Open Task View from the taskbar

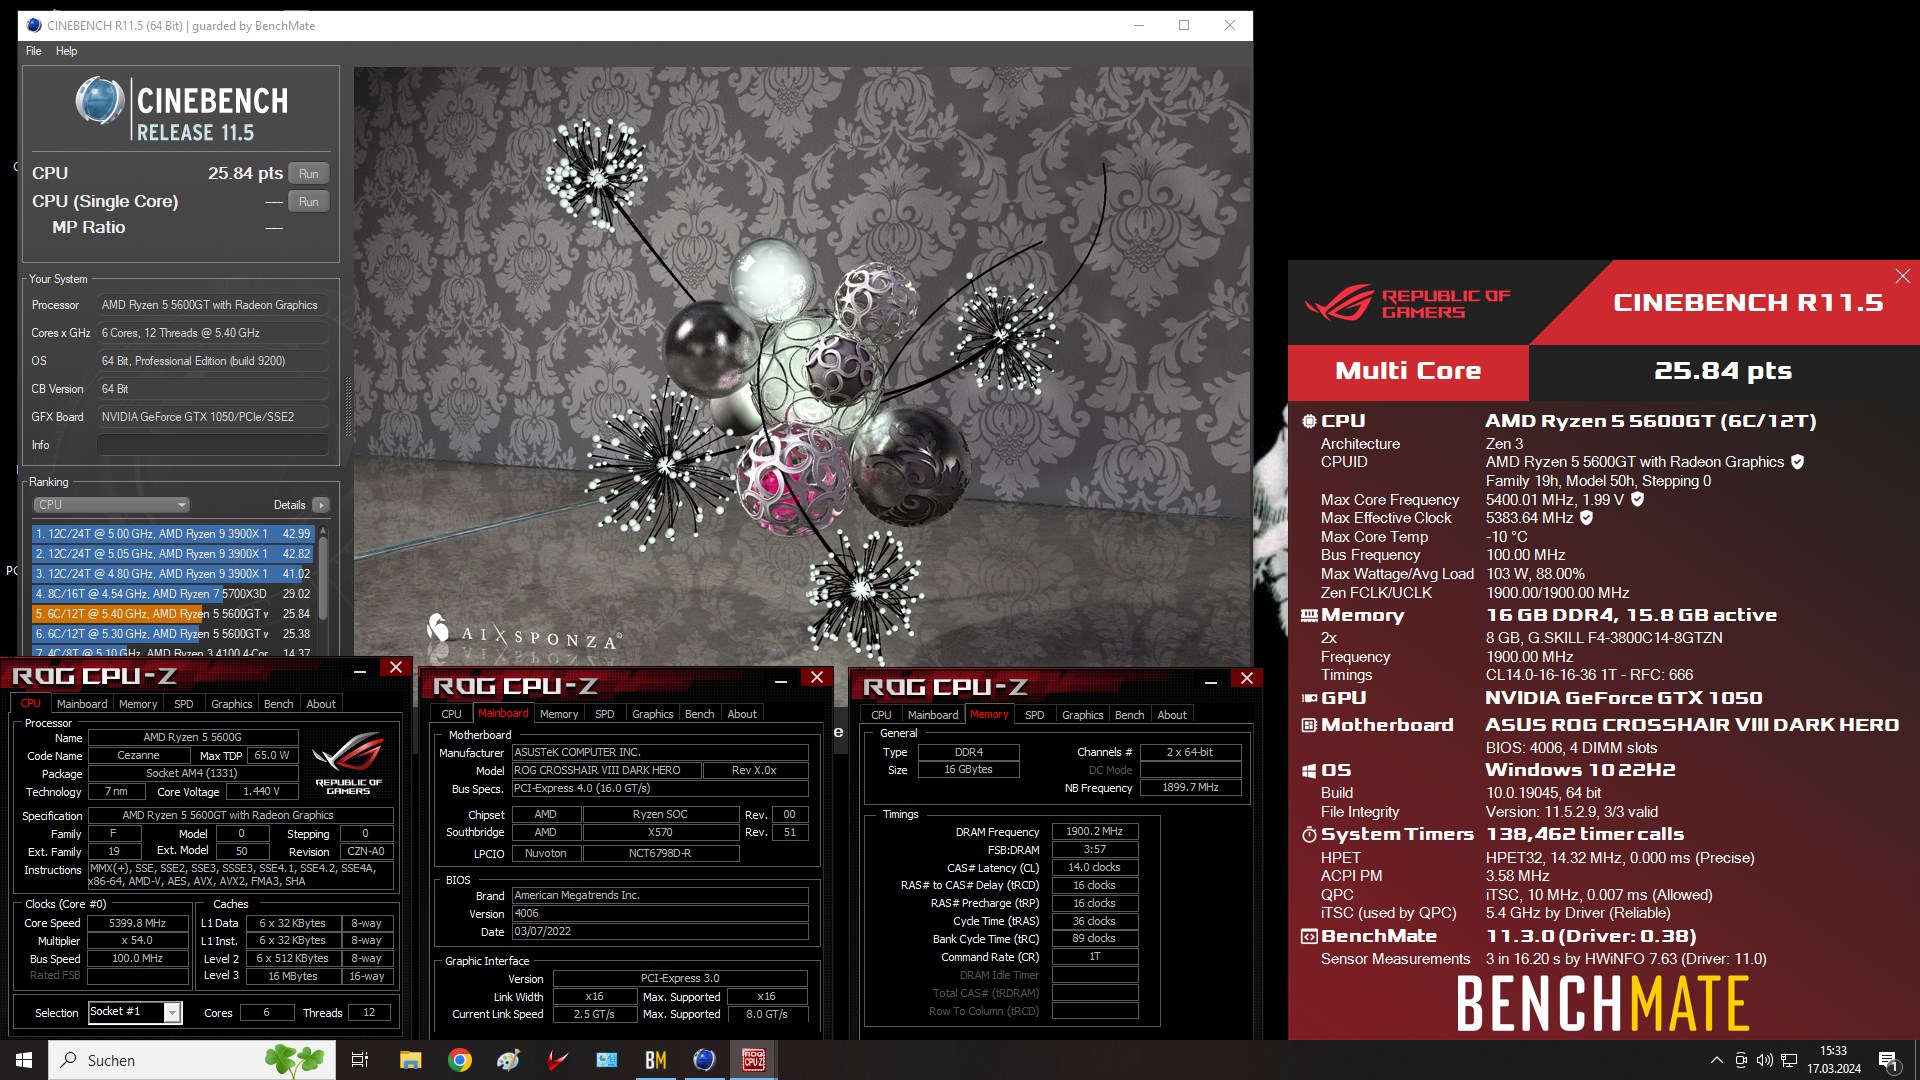coord(360,1060)
